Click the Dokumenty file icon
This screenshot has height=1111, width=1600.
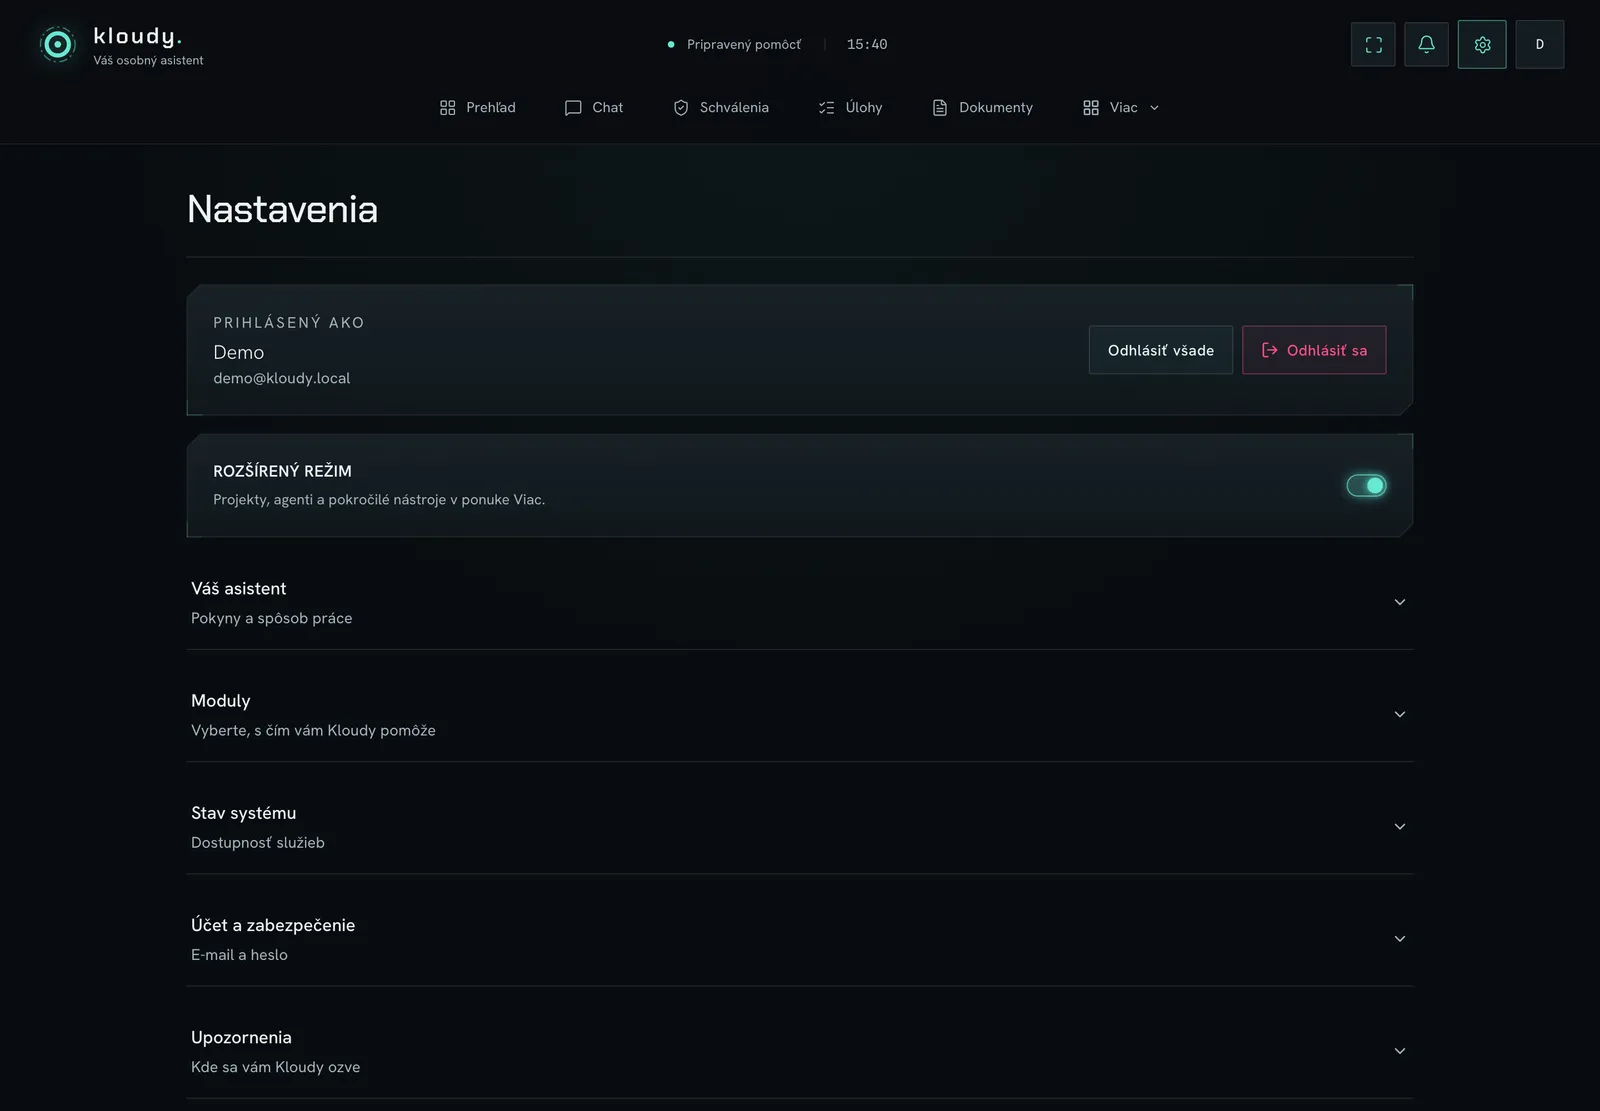click(940, 108)
